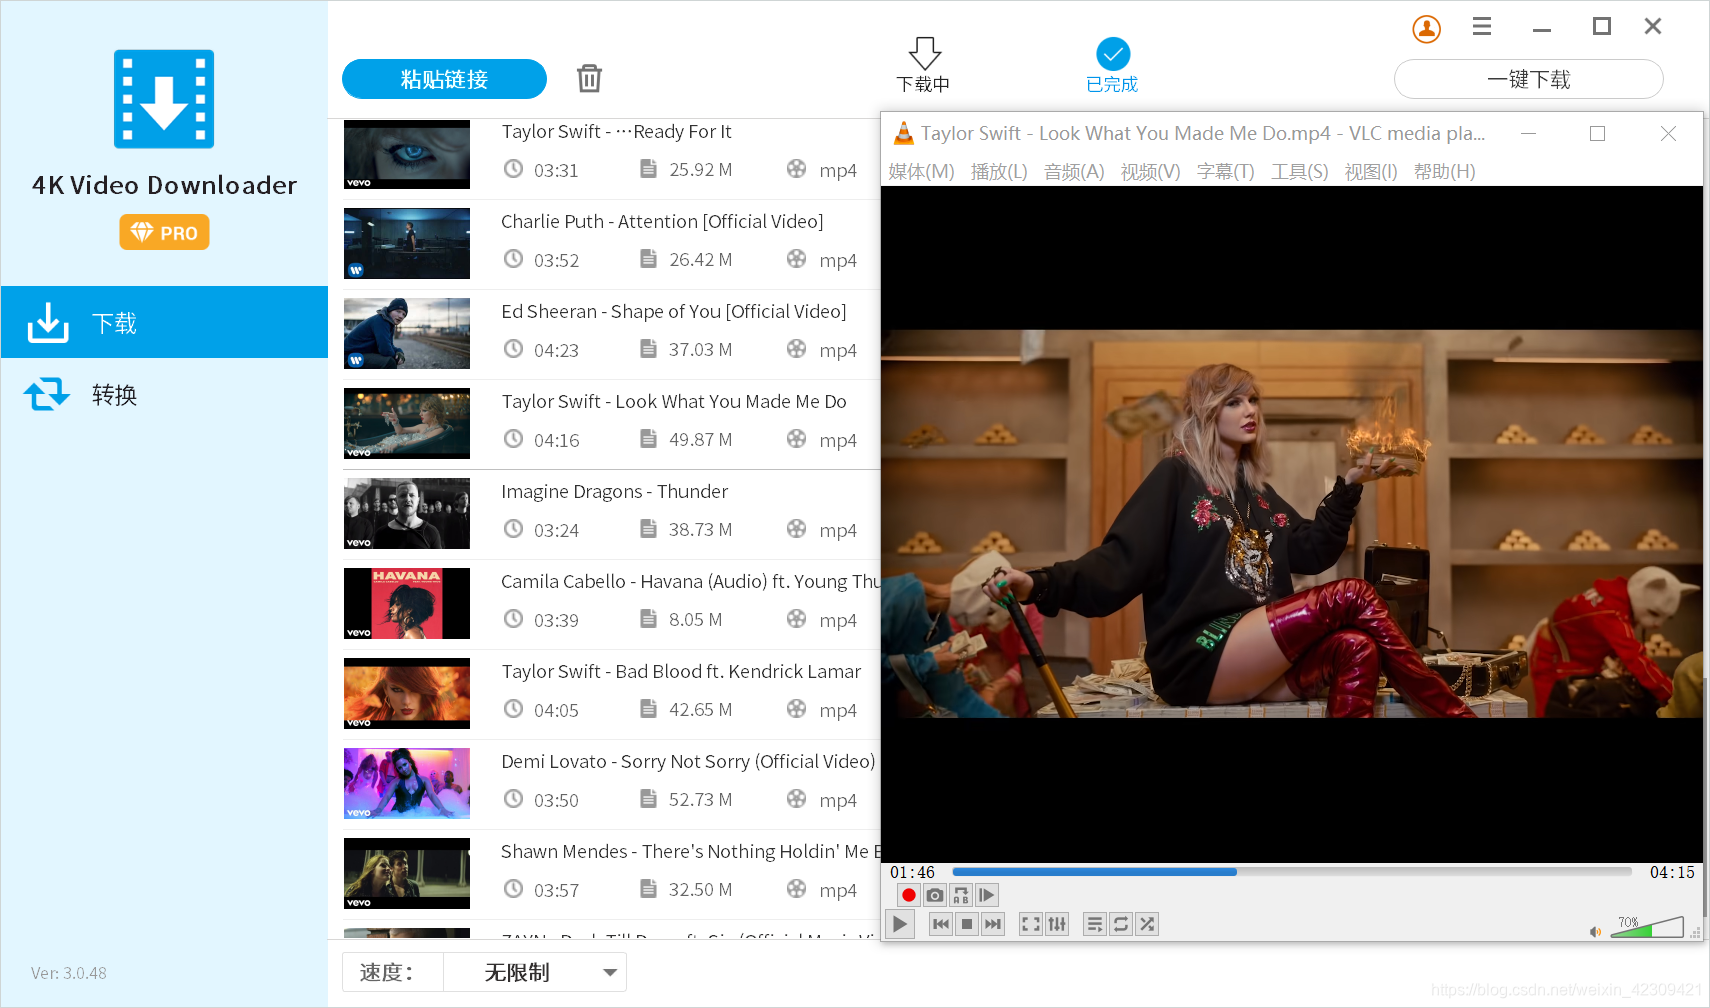This screenshot has width=1710, height=1008.
Task: Click the Look What You Made Me Do thumbnail
Action: (407, 423)
